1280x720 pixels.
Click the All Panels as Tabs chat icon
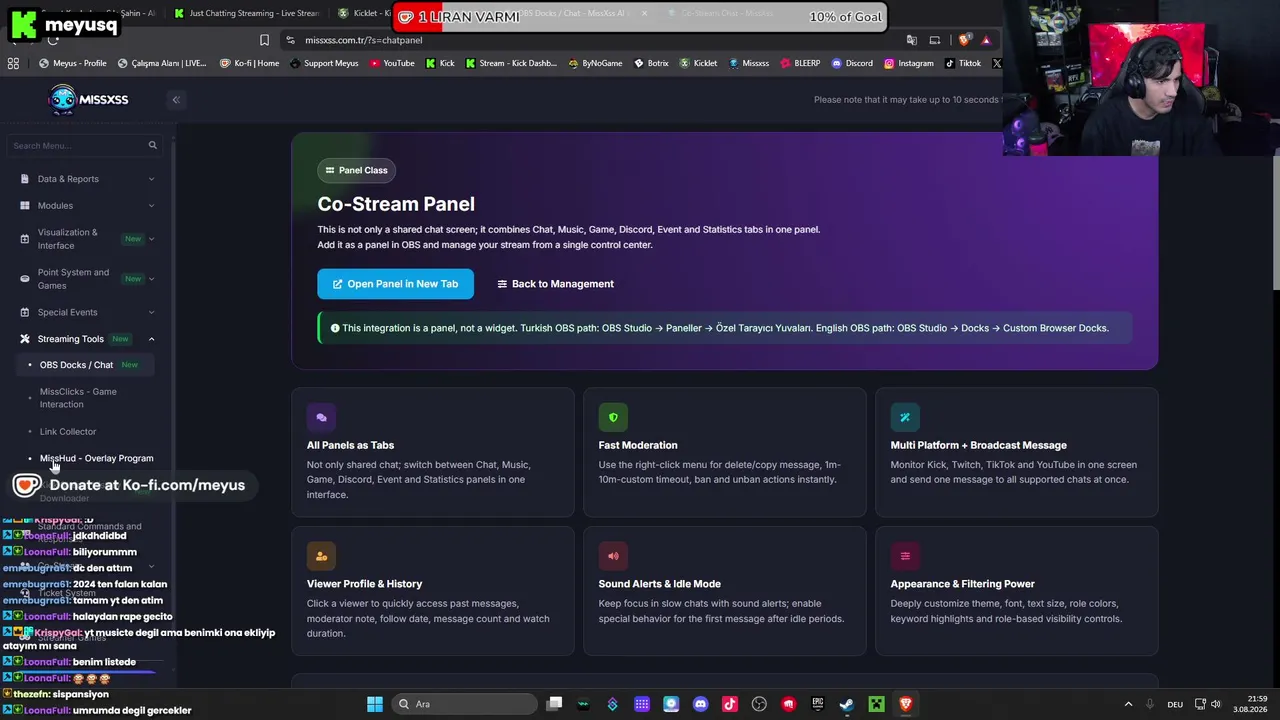pyautogui.click(x=321, y=417)
